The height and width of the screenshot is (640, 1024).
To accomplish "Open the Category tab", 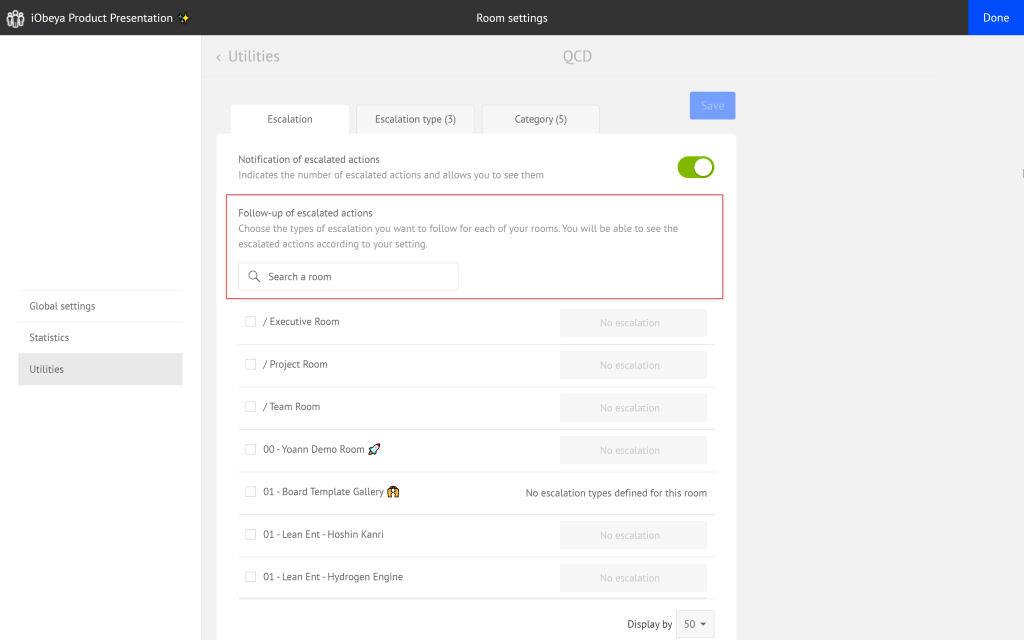I will click(540, 118).
